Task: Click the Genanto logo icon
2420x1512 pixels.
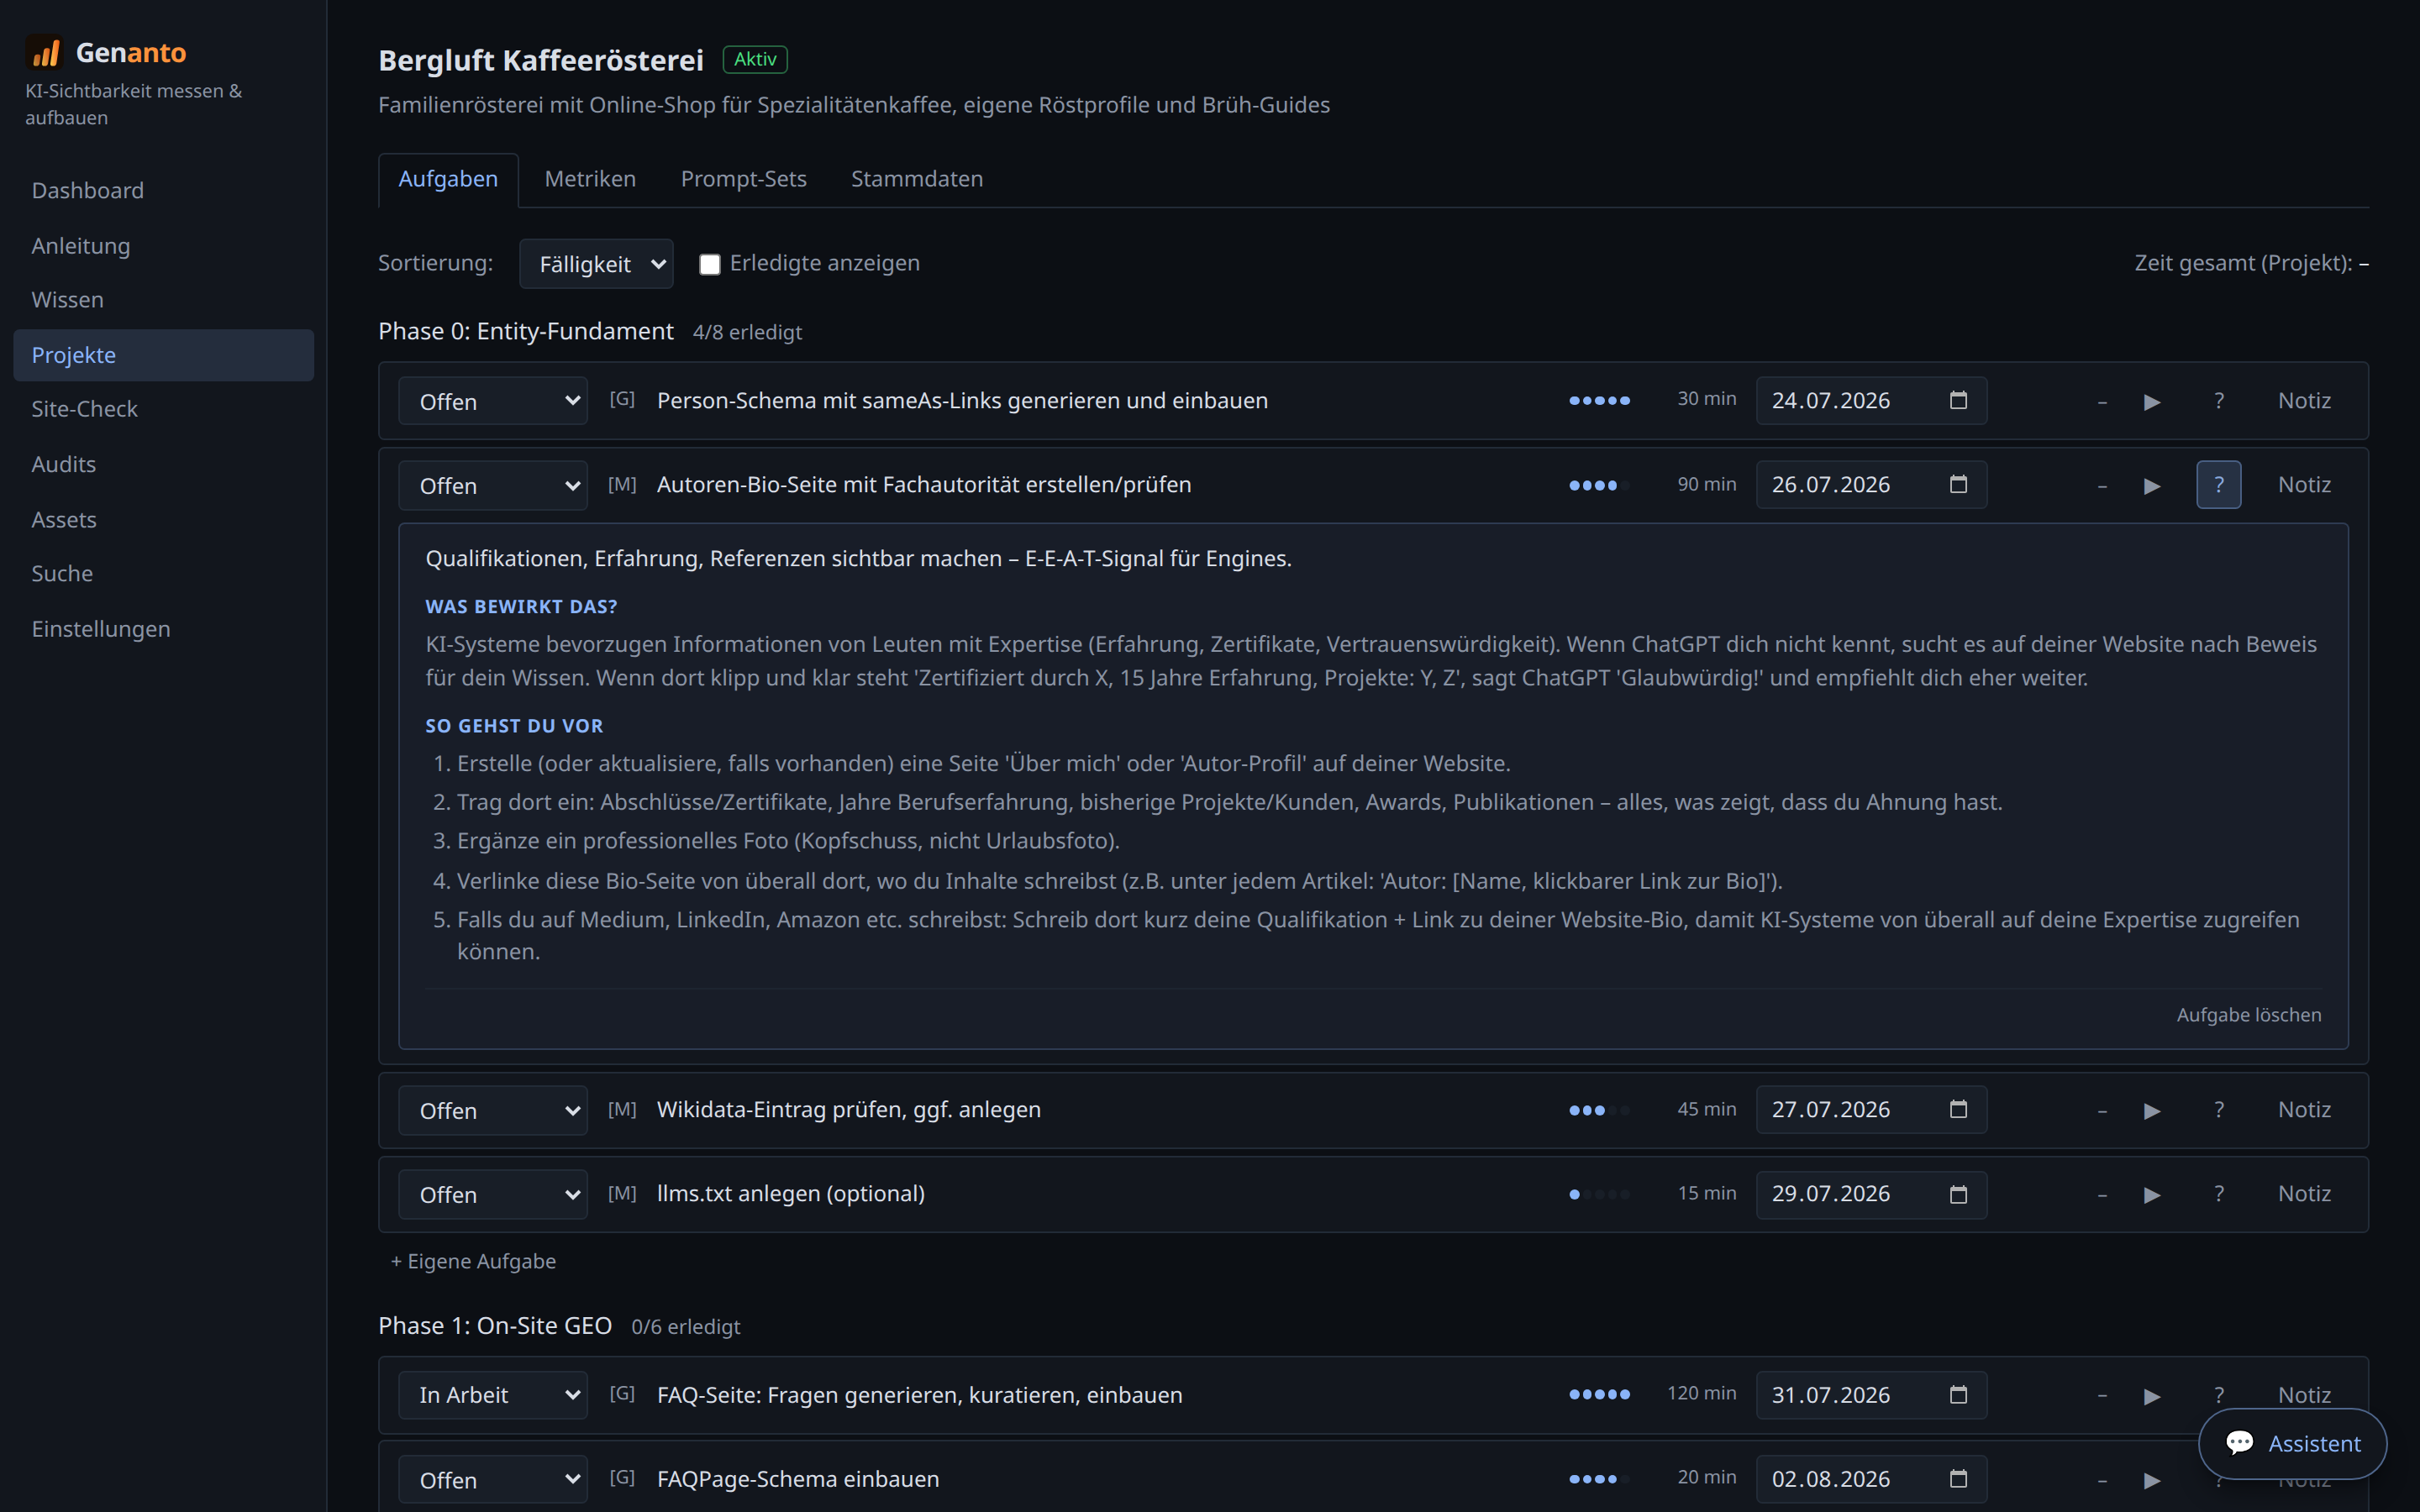Action: pos(45,52)
